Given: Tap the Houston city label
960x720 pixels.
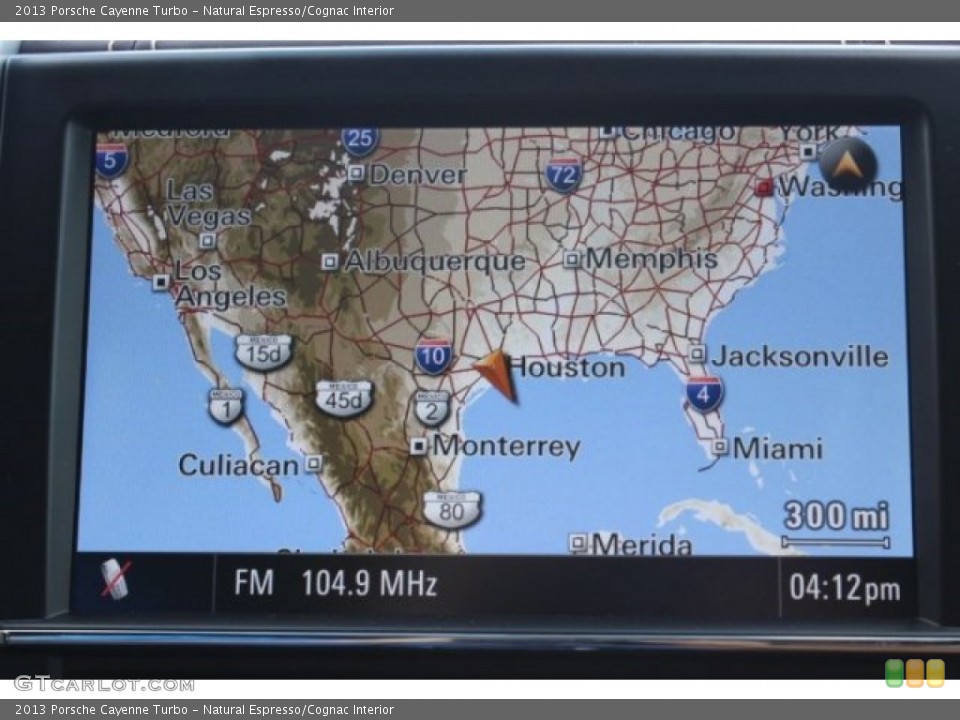Looking at the screenshot, I should click(566, 367).
